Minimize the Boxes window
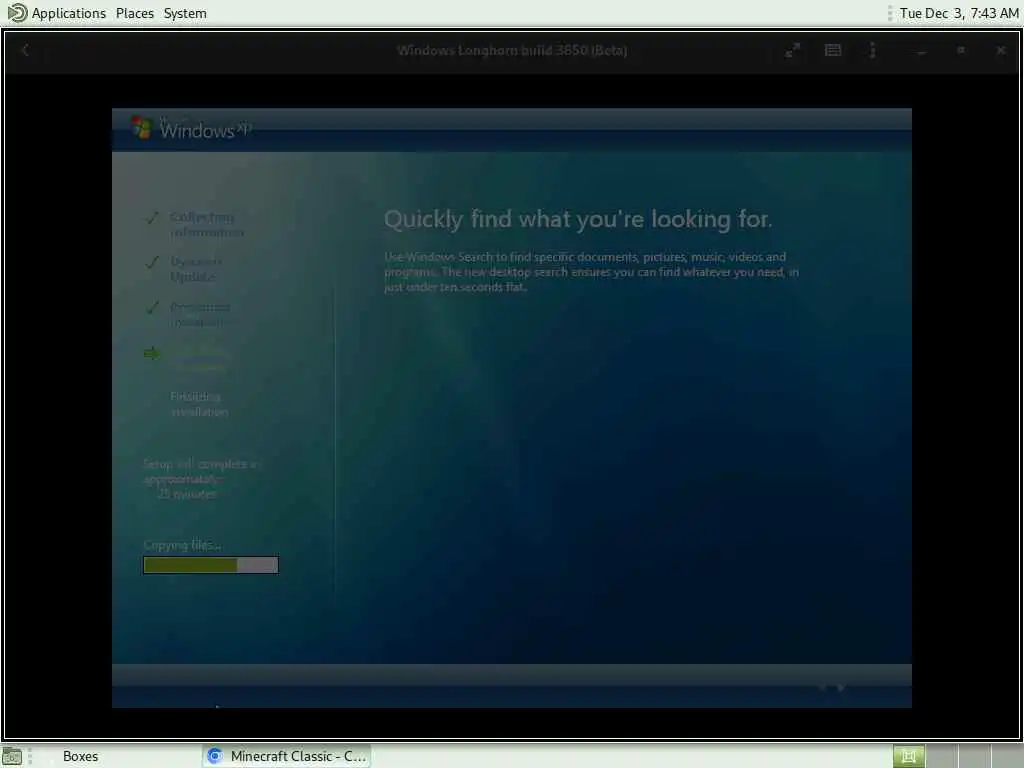The image size is (1024, 768). (x=921, y=50)
